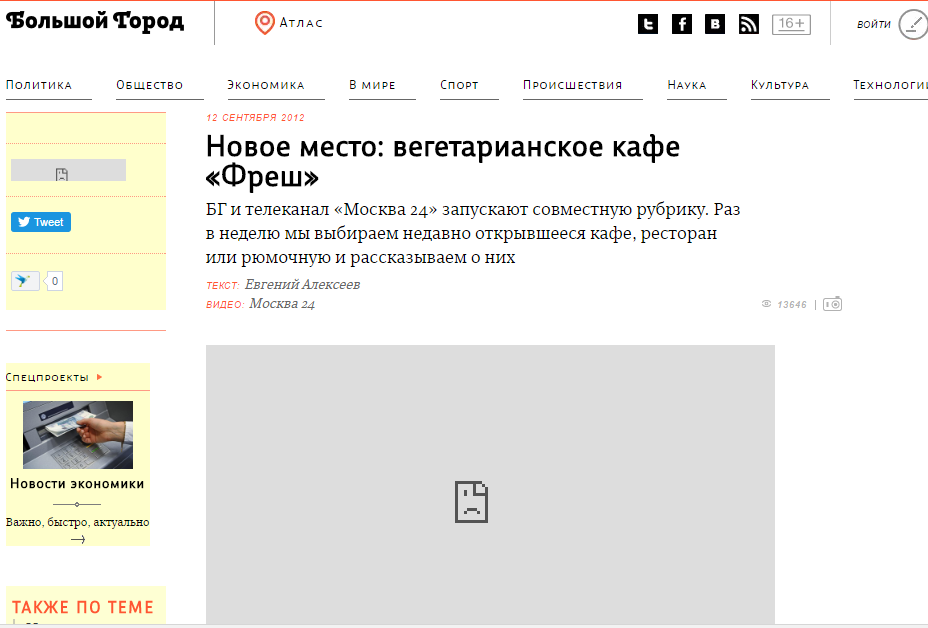The image size is (928, 628).
Task: Open the В мире section
Action: click(372, 85)
